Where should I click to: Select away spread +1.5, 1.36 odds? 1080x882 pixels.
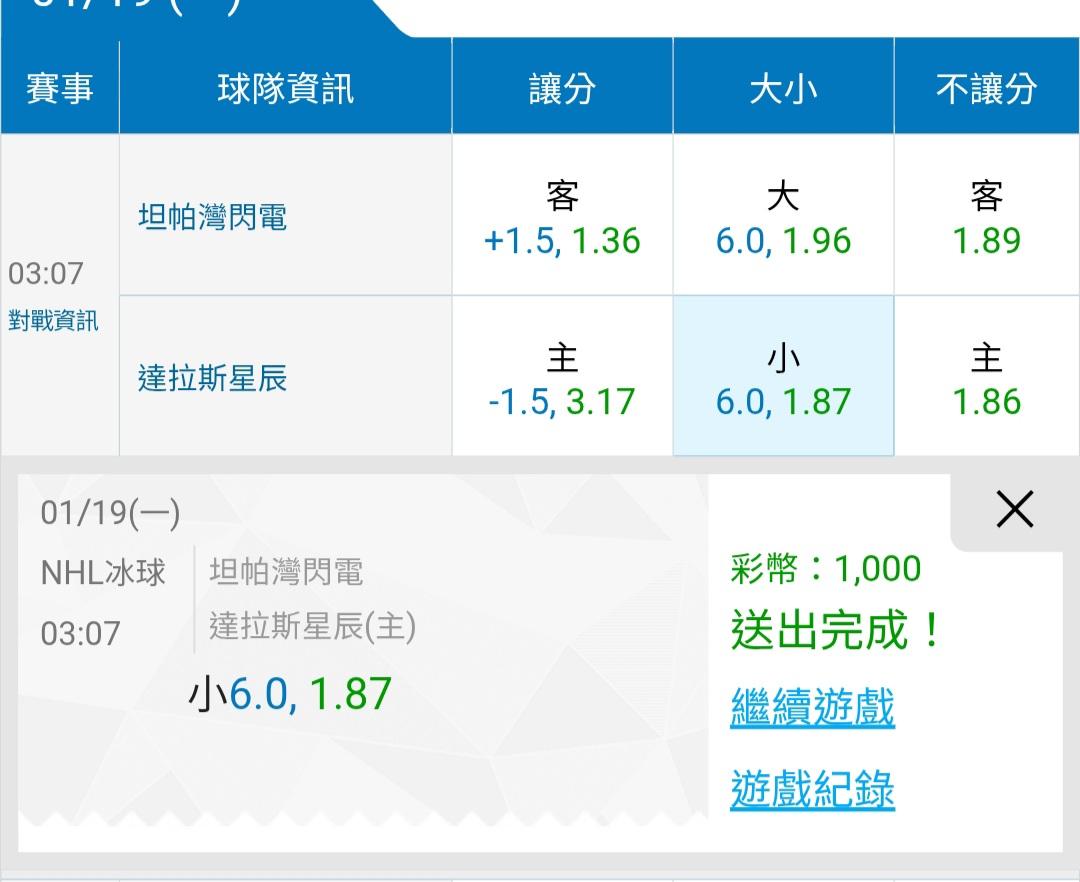[562, 216]
